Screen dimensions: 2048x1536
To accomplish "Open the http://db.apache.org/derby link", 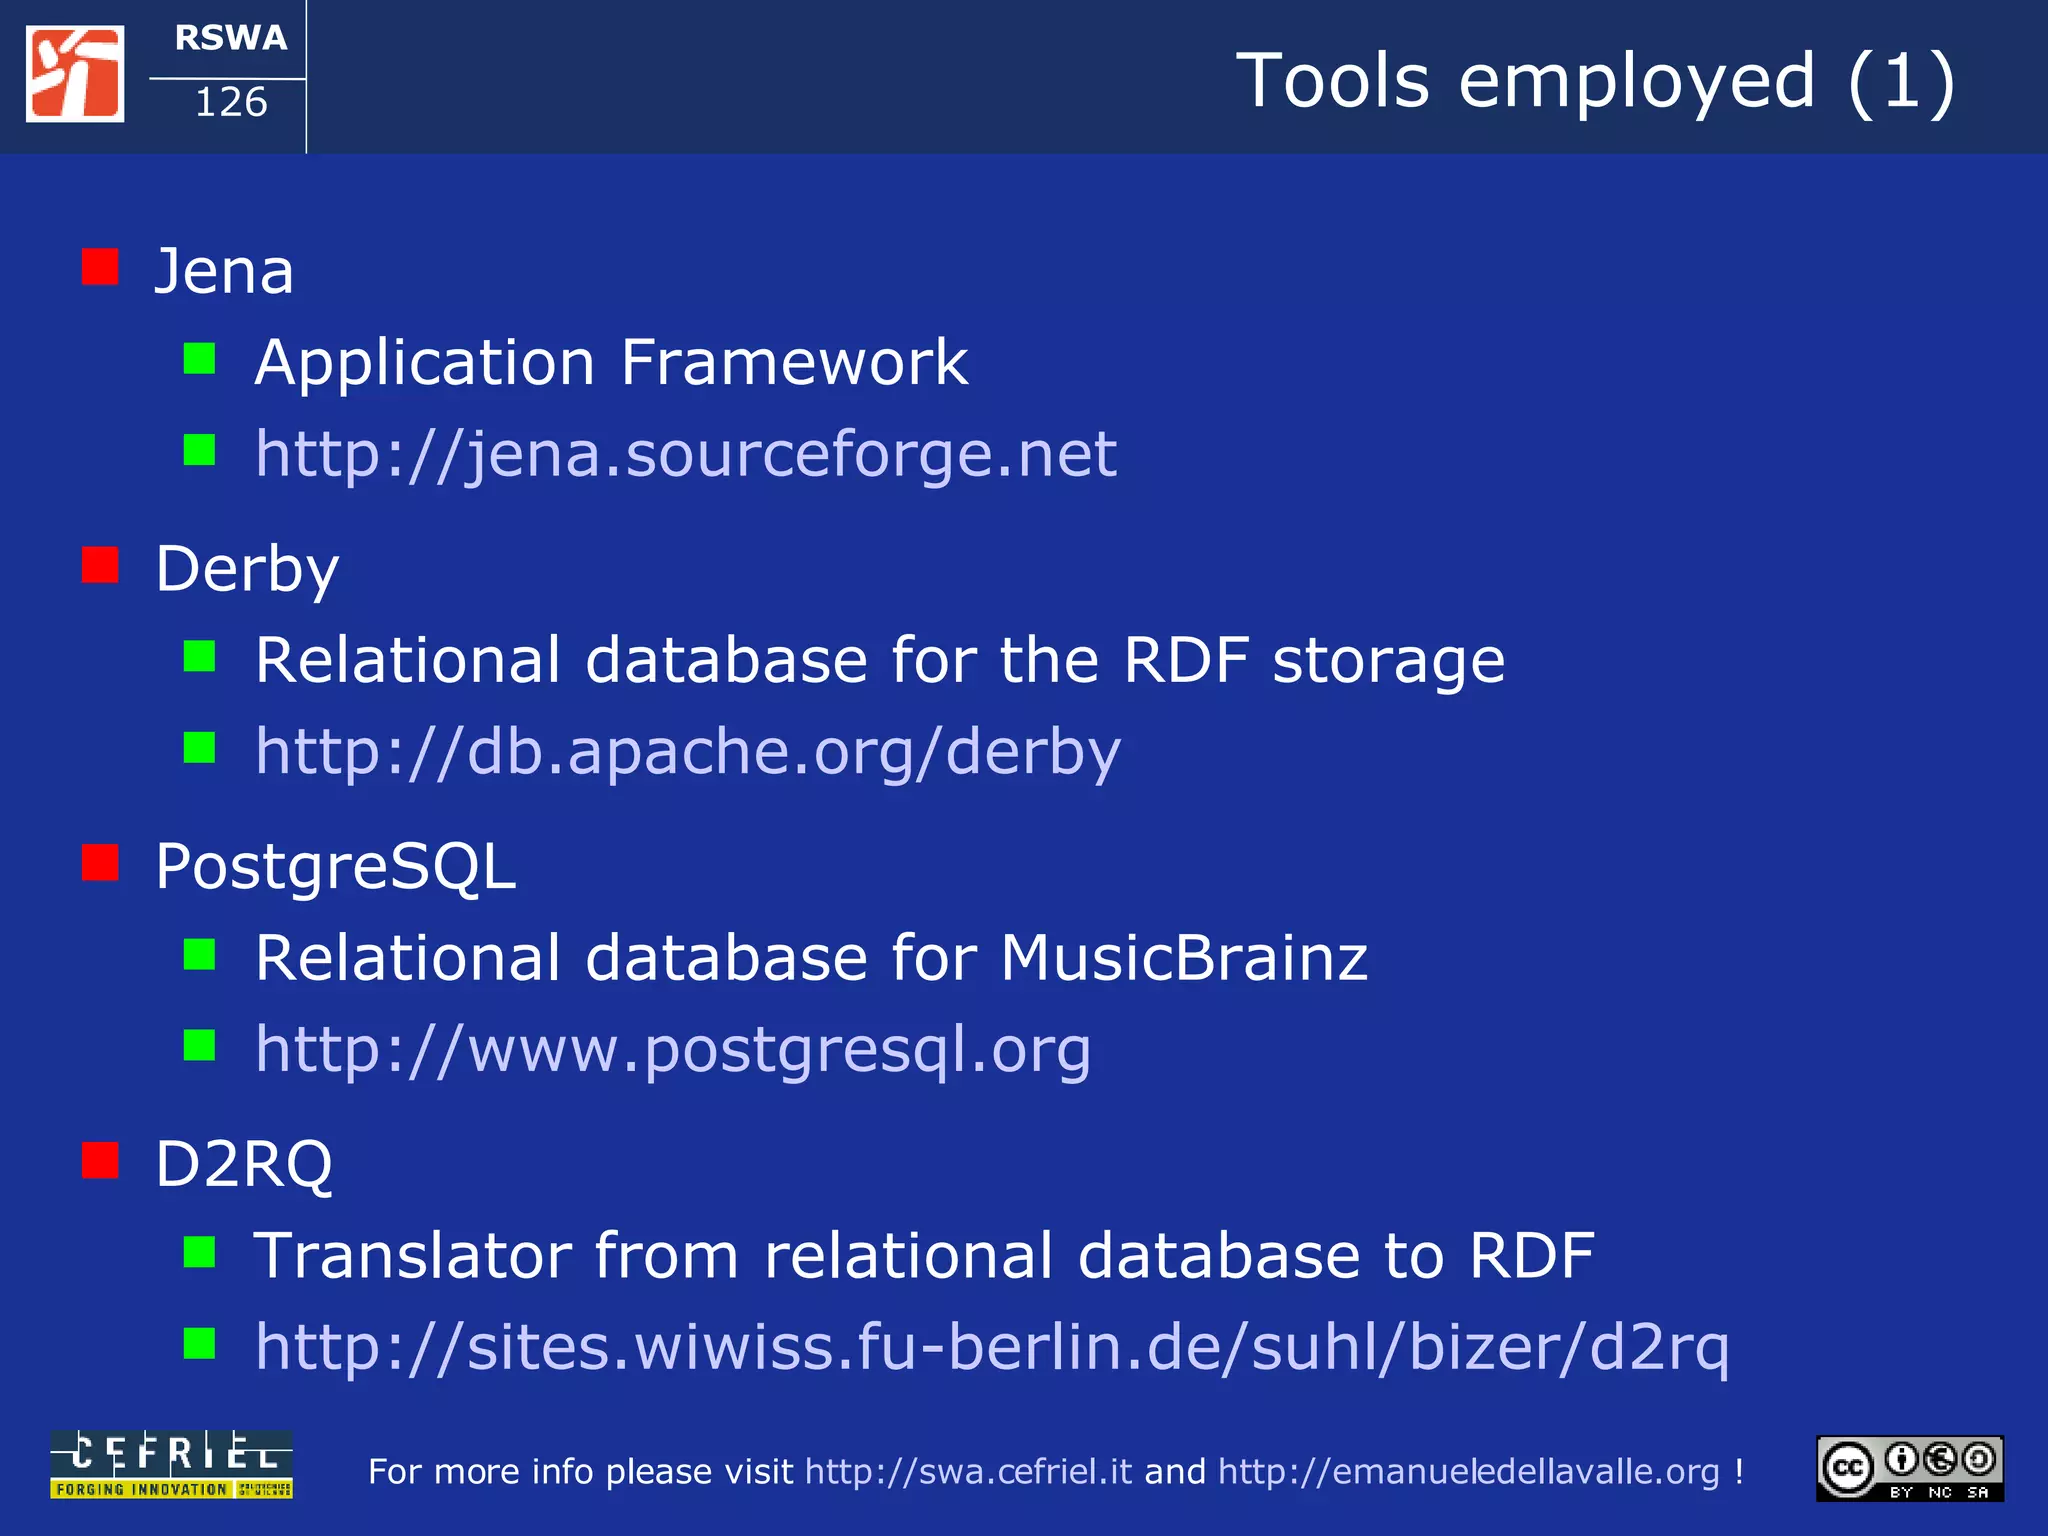I will pos(688,752).
